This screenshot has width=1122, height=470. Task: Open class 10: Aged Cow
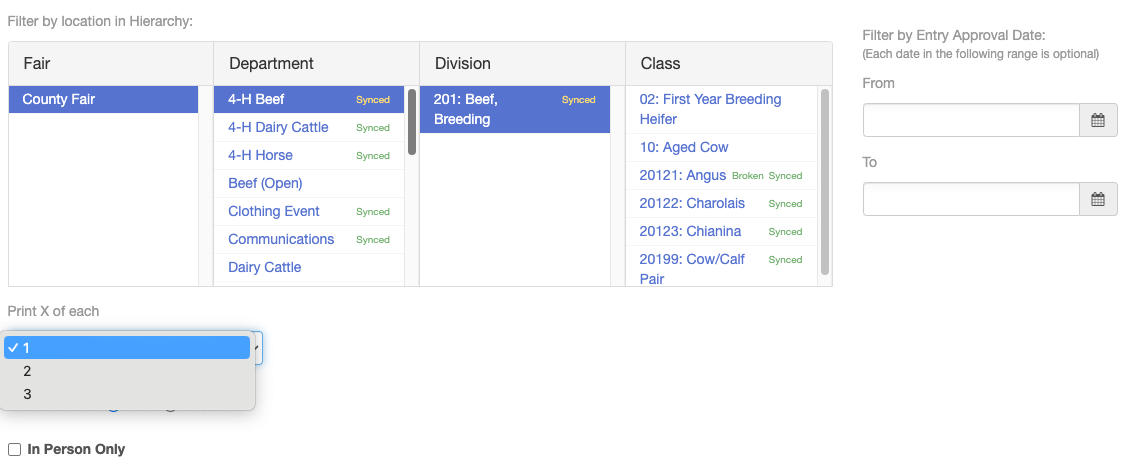(721, 147)
